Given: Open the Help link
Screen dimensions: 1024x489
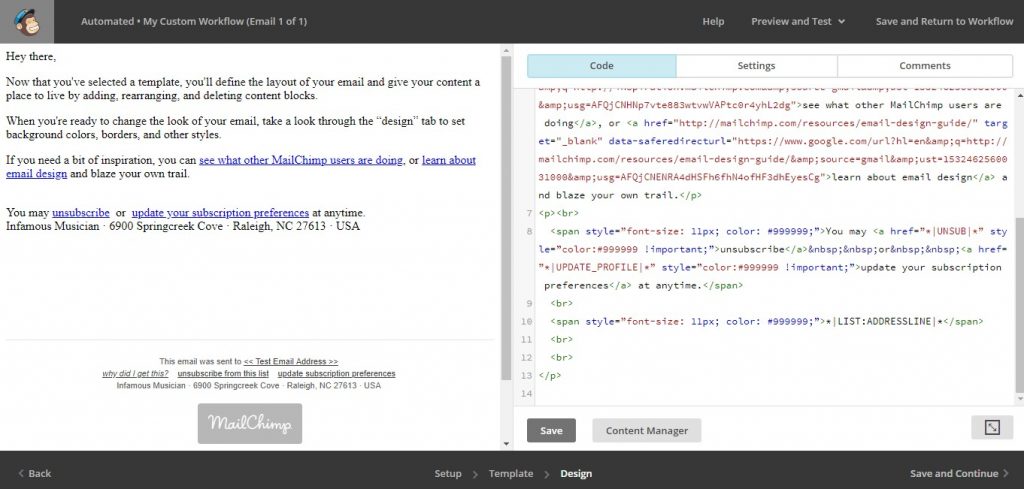Looking at the screenshot, I should (x=713, y=22).
